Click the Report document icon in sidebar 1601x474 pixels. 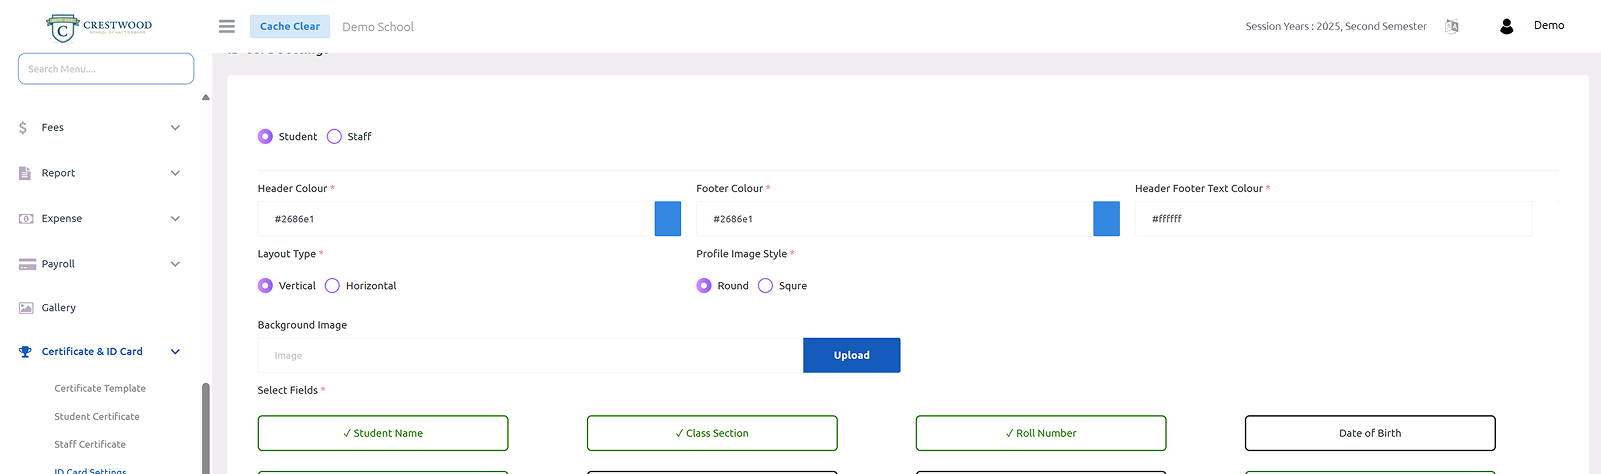click(25, 173)
